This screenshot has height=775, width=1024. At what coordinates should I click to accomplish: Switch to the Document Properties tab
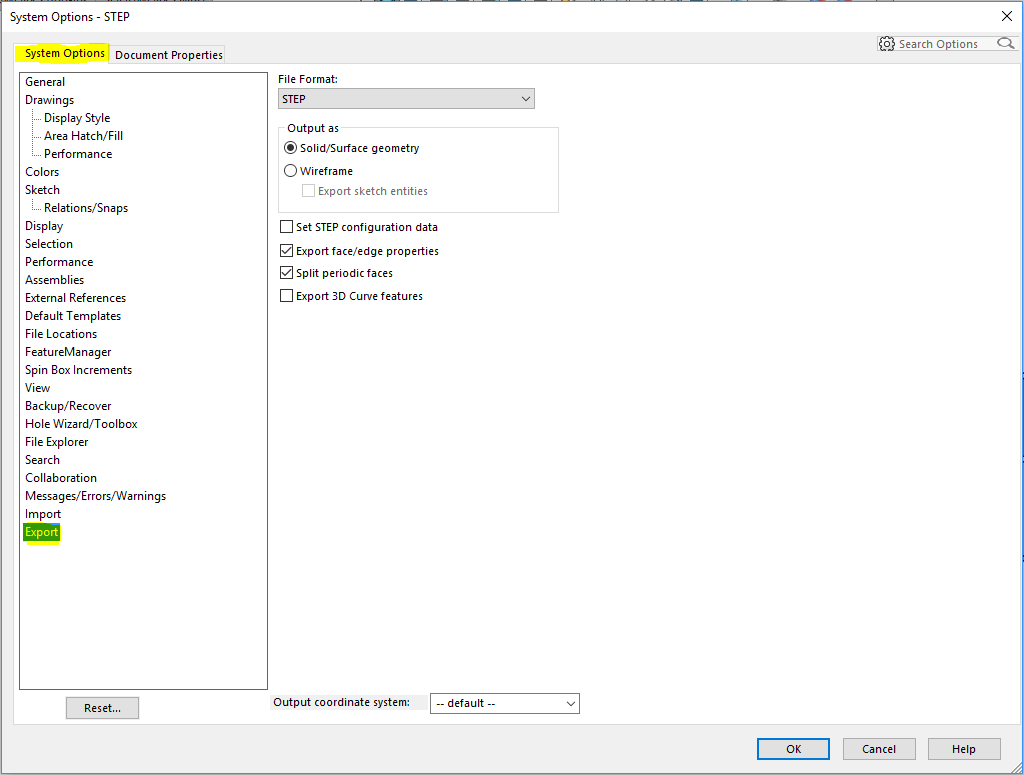(x=168, y=55)
